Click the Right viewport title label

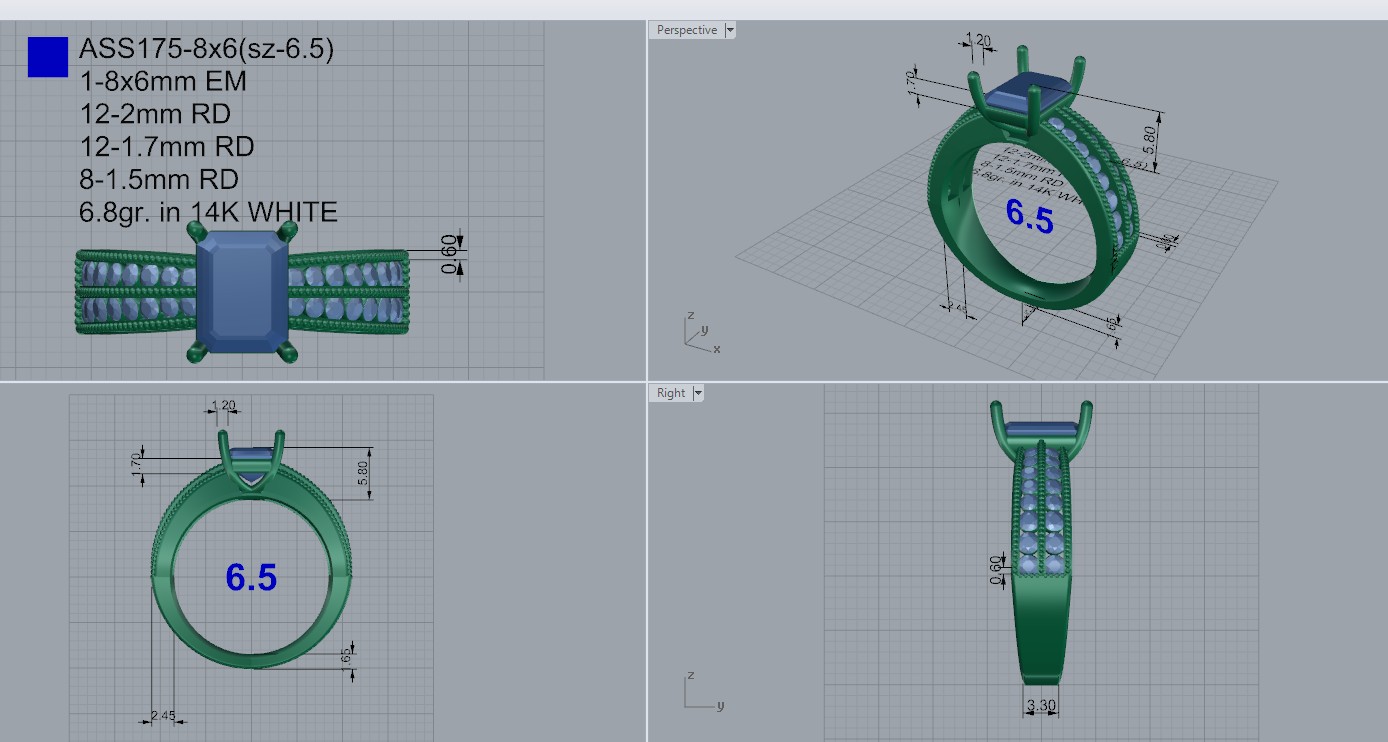click(x=671, y=393)
